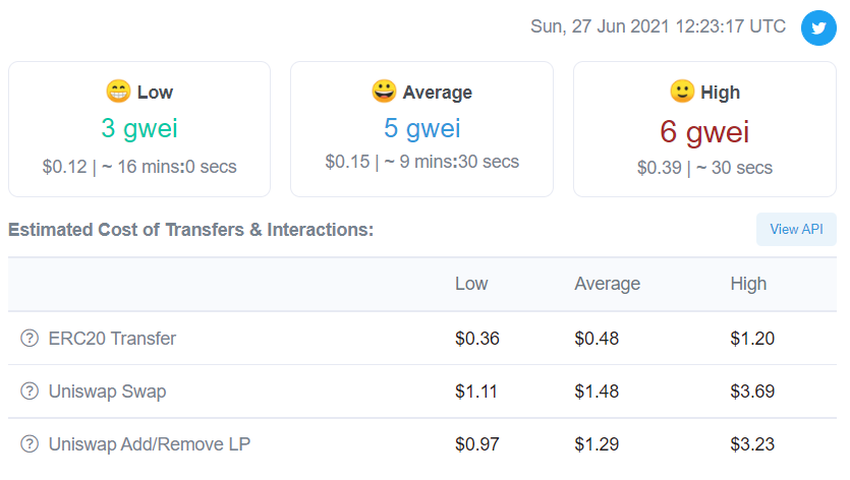Click the Uniswap Add/Remove LP row label
Image resolution: width=850 pixels, height=480 pixels.
149,444
